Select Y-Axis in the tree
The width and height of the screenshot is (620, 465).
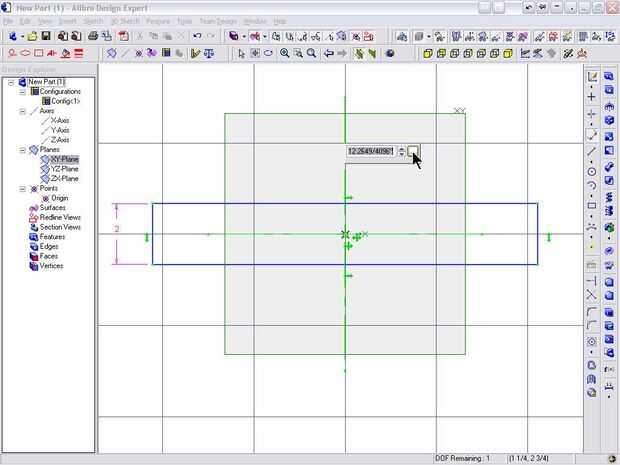pos(60,130)
